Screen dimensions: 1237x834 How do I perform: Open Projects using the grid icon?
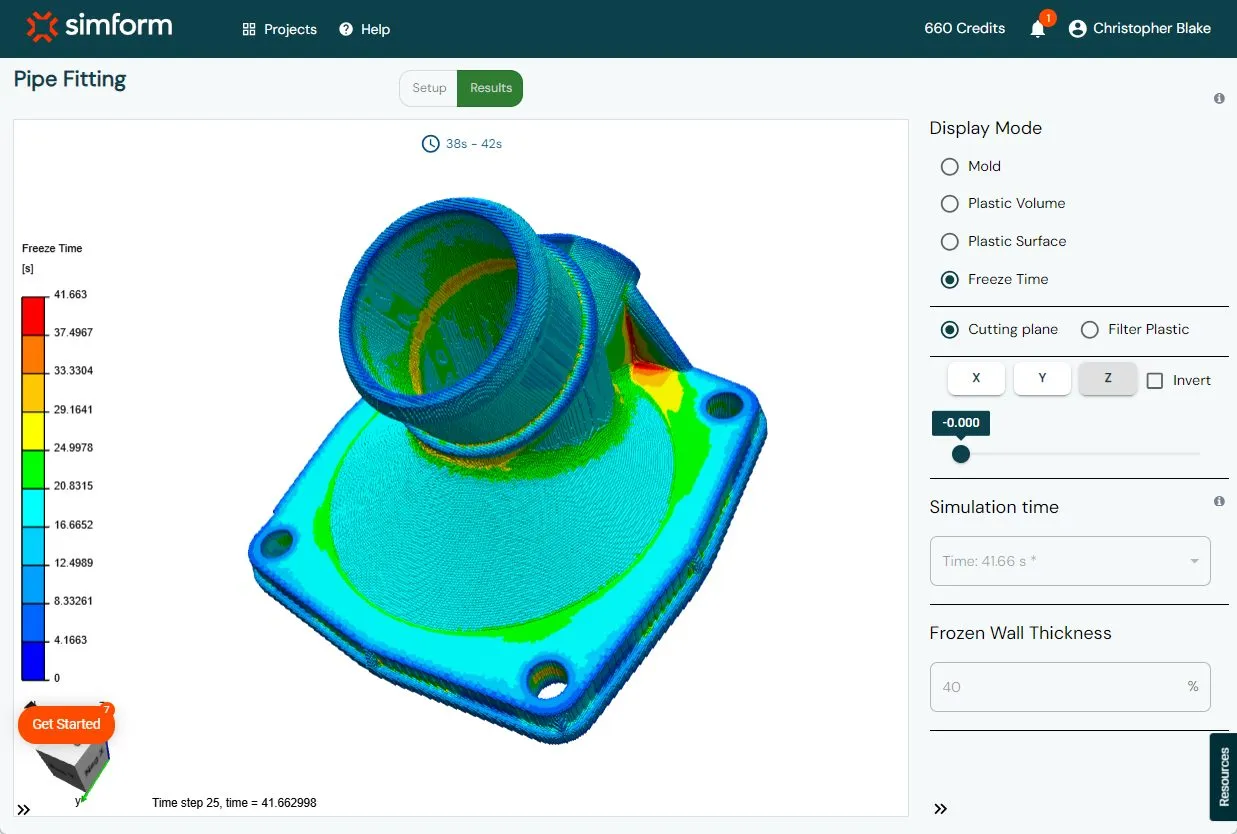click(x=248, y=29)
